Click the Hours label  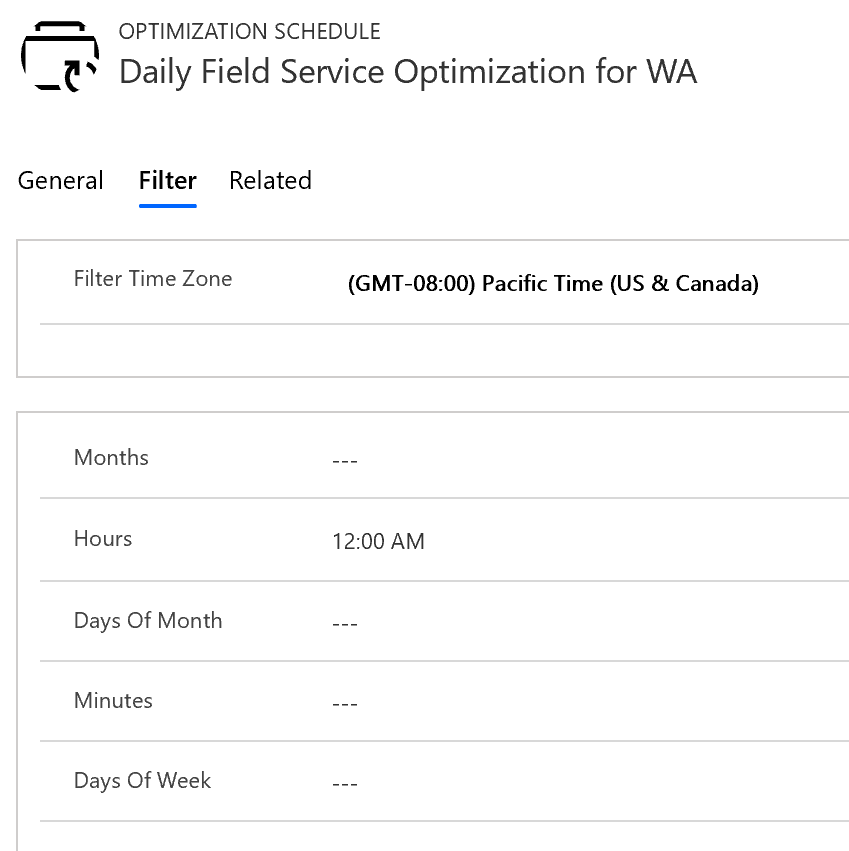click(103, 538)
